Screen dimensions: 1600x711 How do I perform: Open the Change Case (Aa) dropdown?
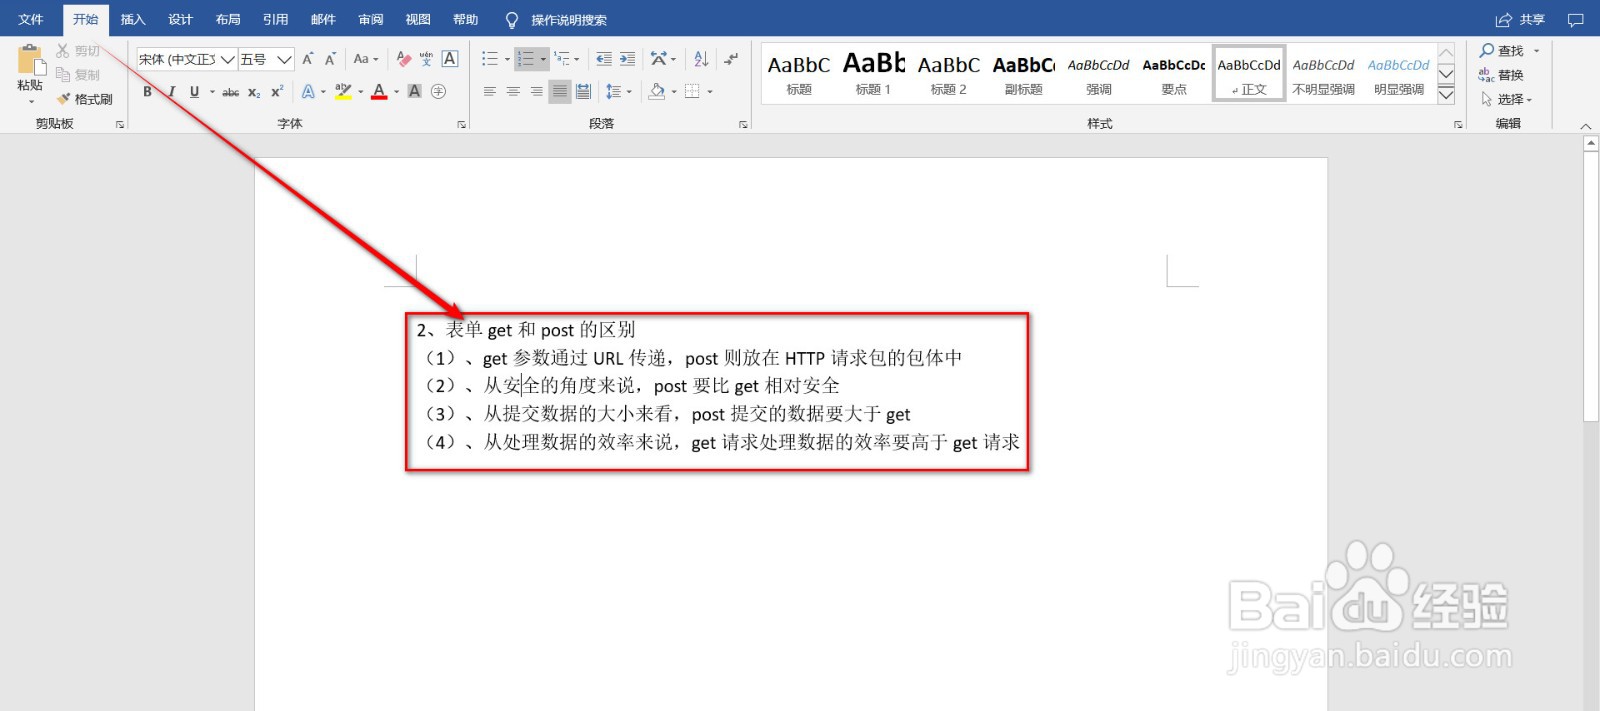[x=365, y=59]
